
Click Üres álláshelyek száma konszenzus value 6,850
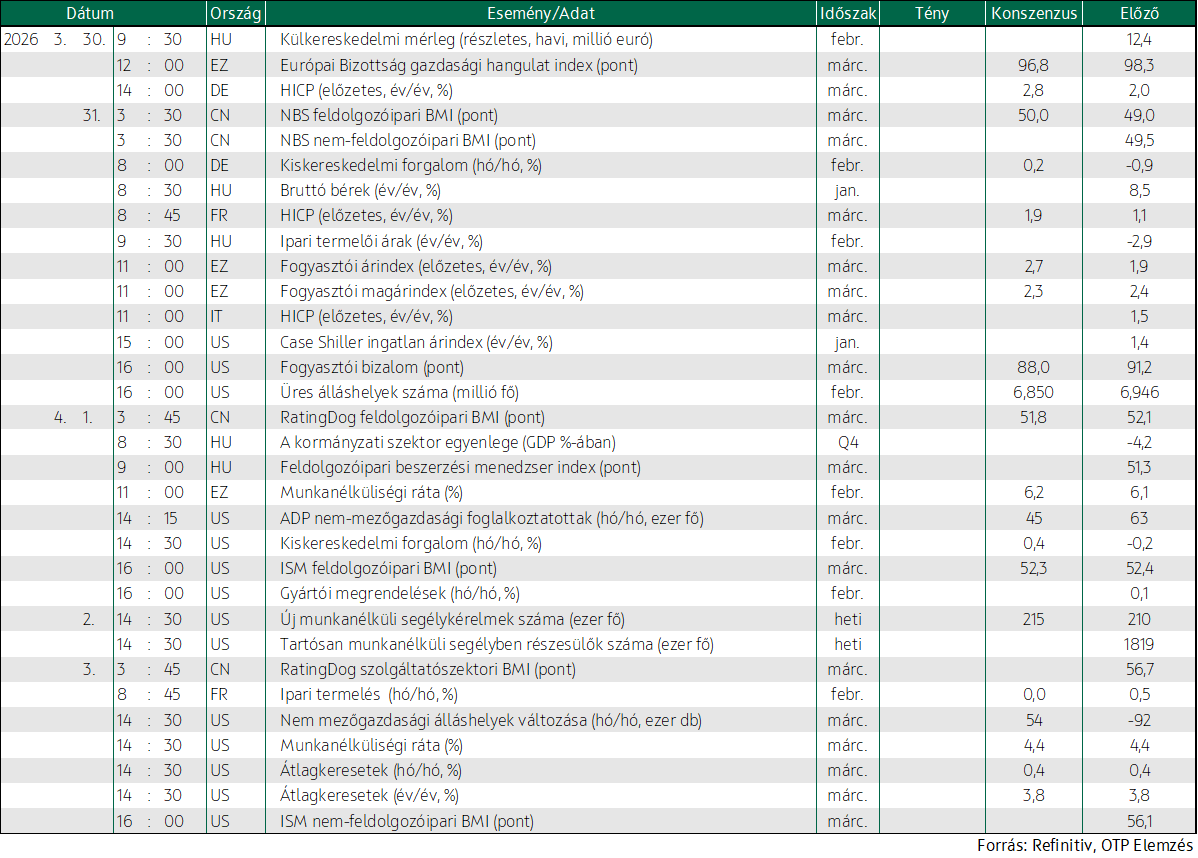point(1033,393)
